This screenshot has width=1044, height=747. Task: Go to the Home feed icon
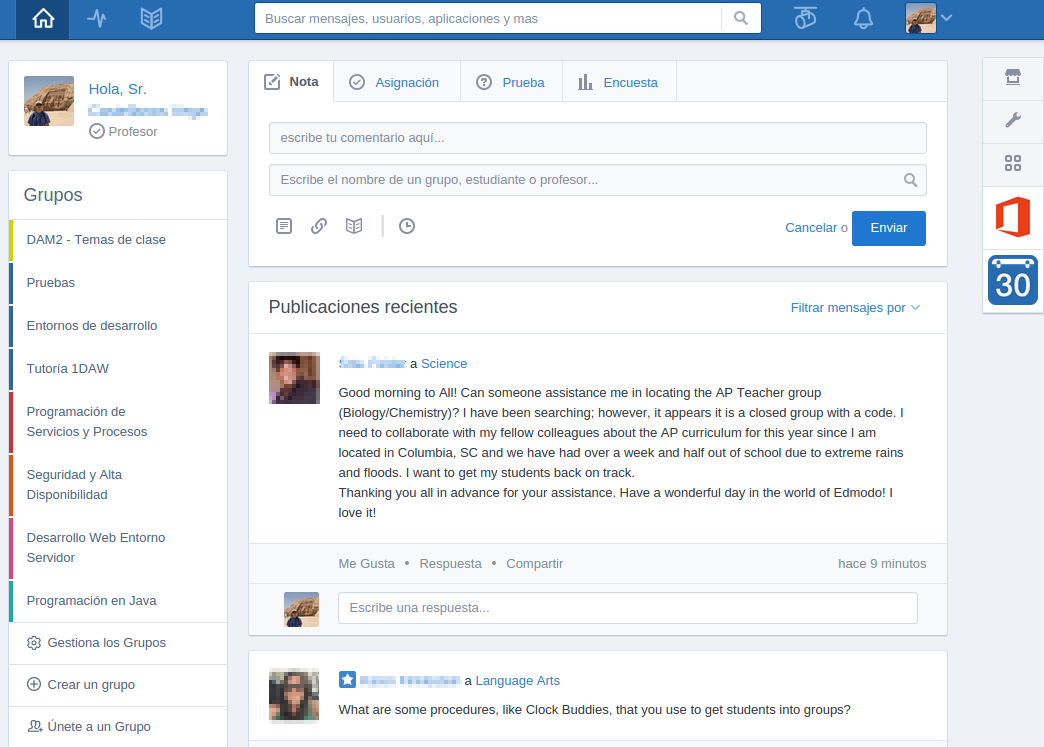pos(43,19)
